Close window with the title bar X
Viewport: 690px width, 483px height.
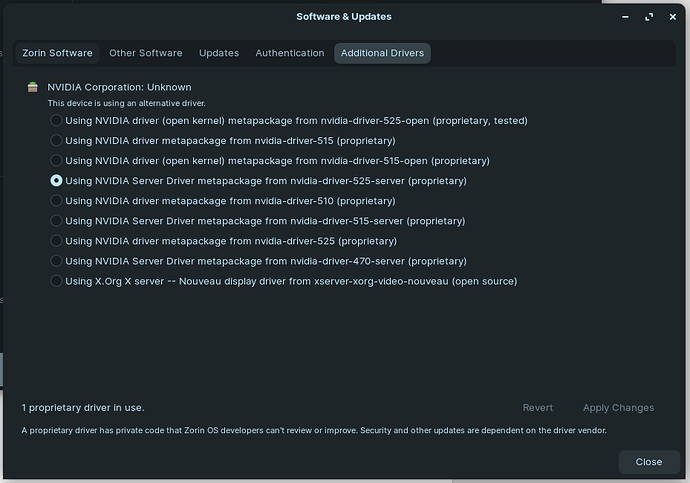click(x=672, y=17)
